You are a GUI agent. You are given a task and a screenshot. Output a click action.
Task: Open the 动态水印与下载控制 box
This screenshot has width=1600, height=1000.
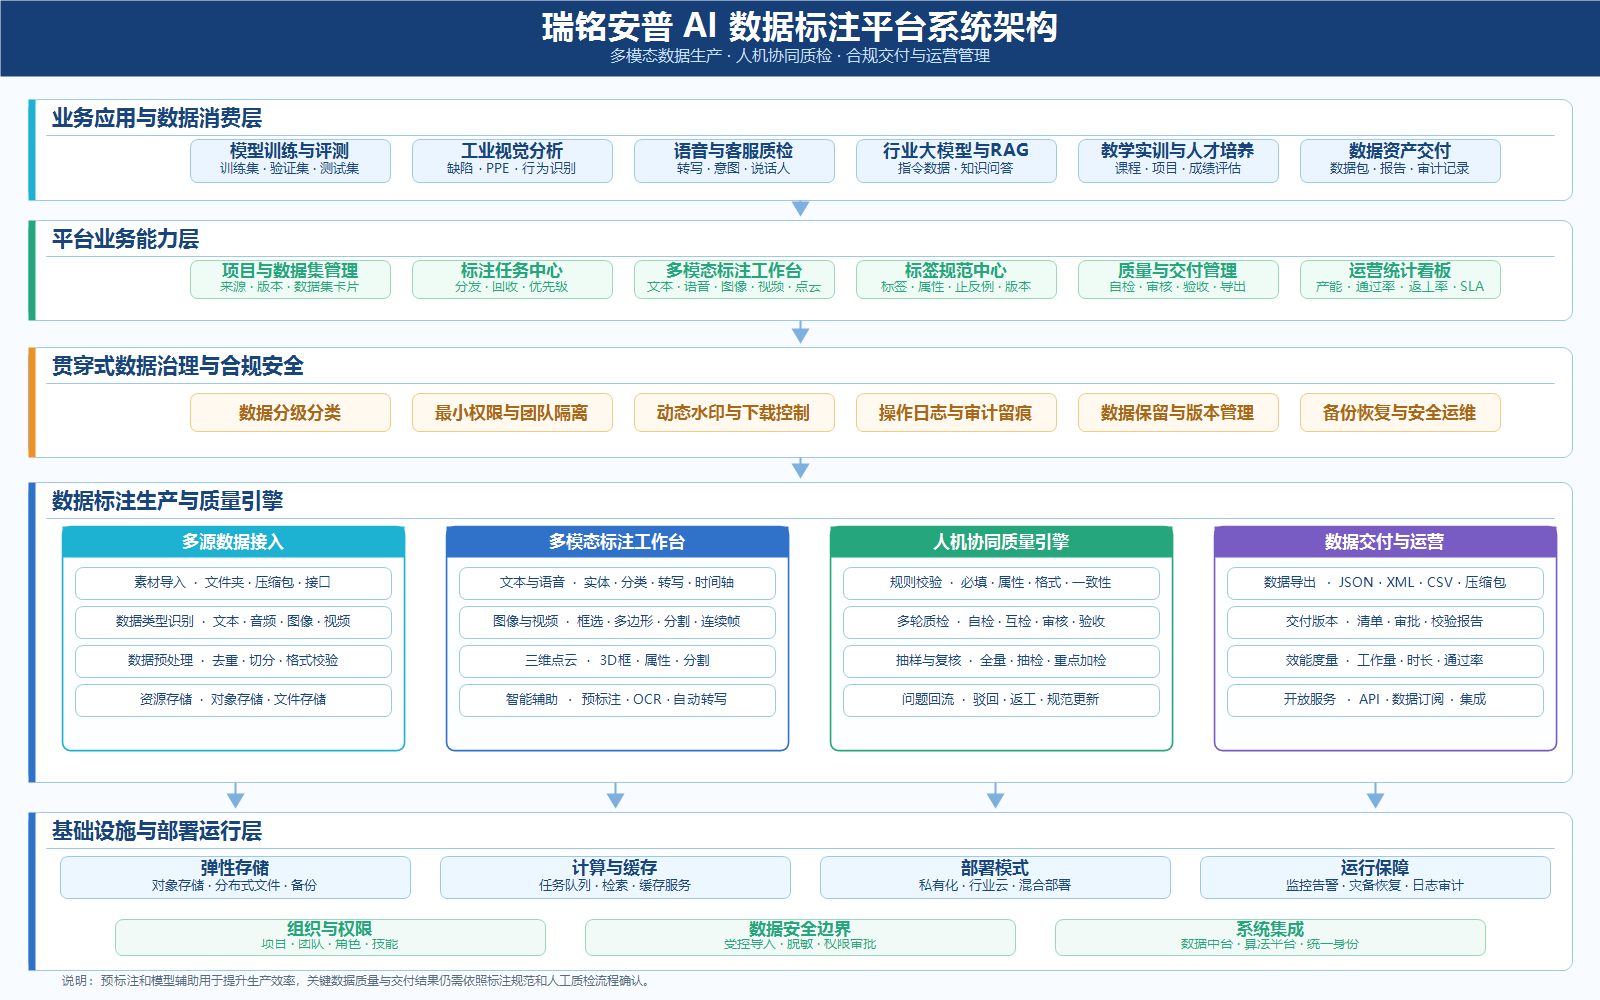point(734,412)
